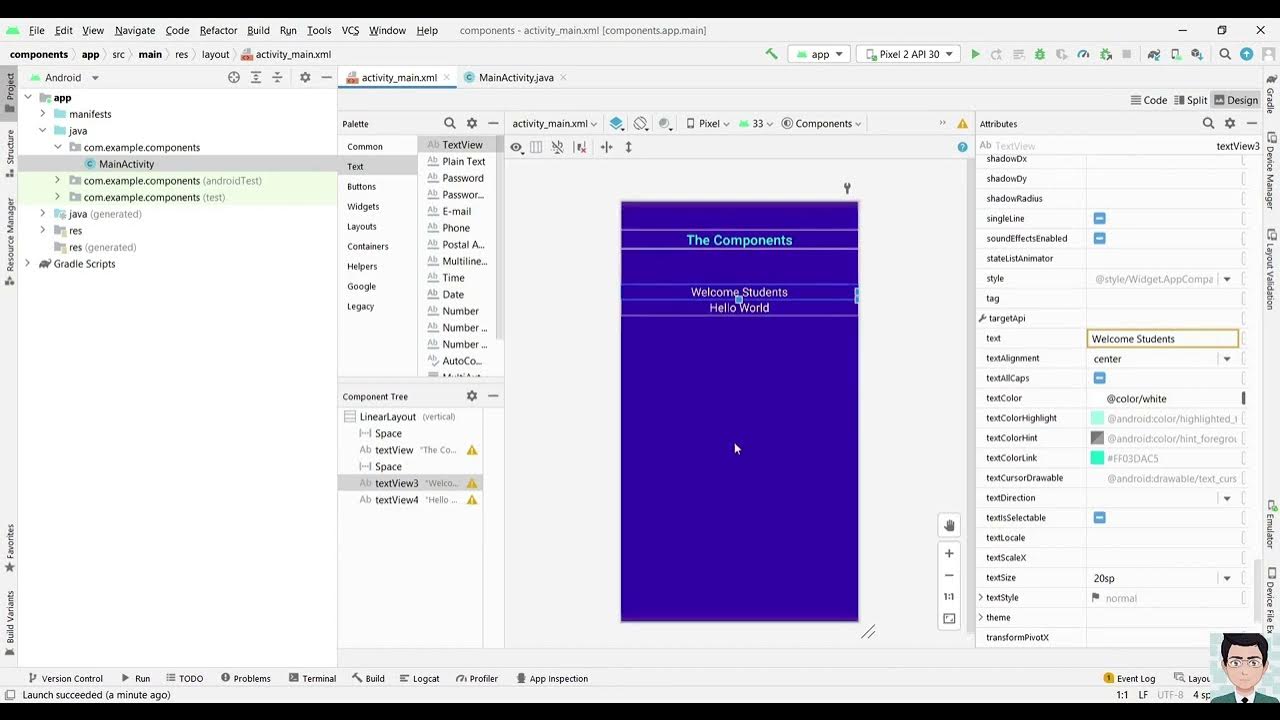Open the textSize 20sp dropdown arrow
This screenshot has width=1280, height=720.
click(x=1227, y=578)
